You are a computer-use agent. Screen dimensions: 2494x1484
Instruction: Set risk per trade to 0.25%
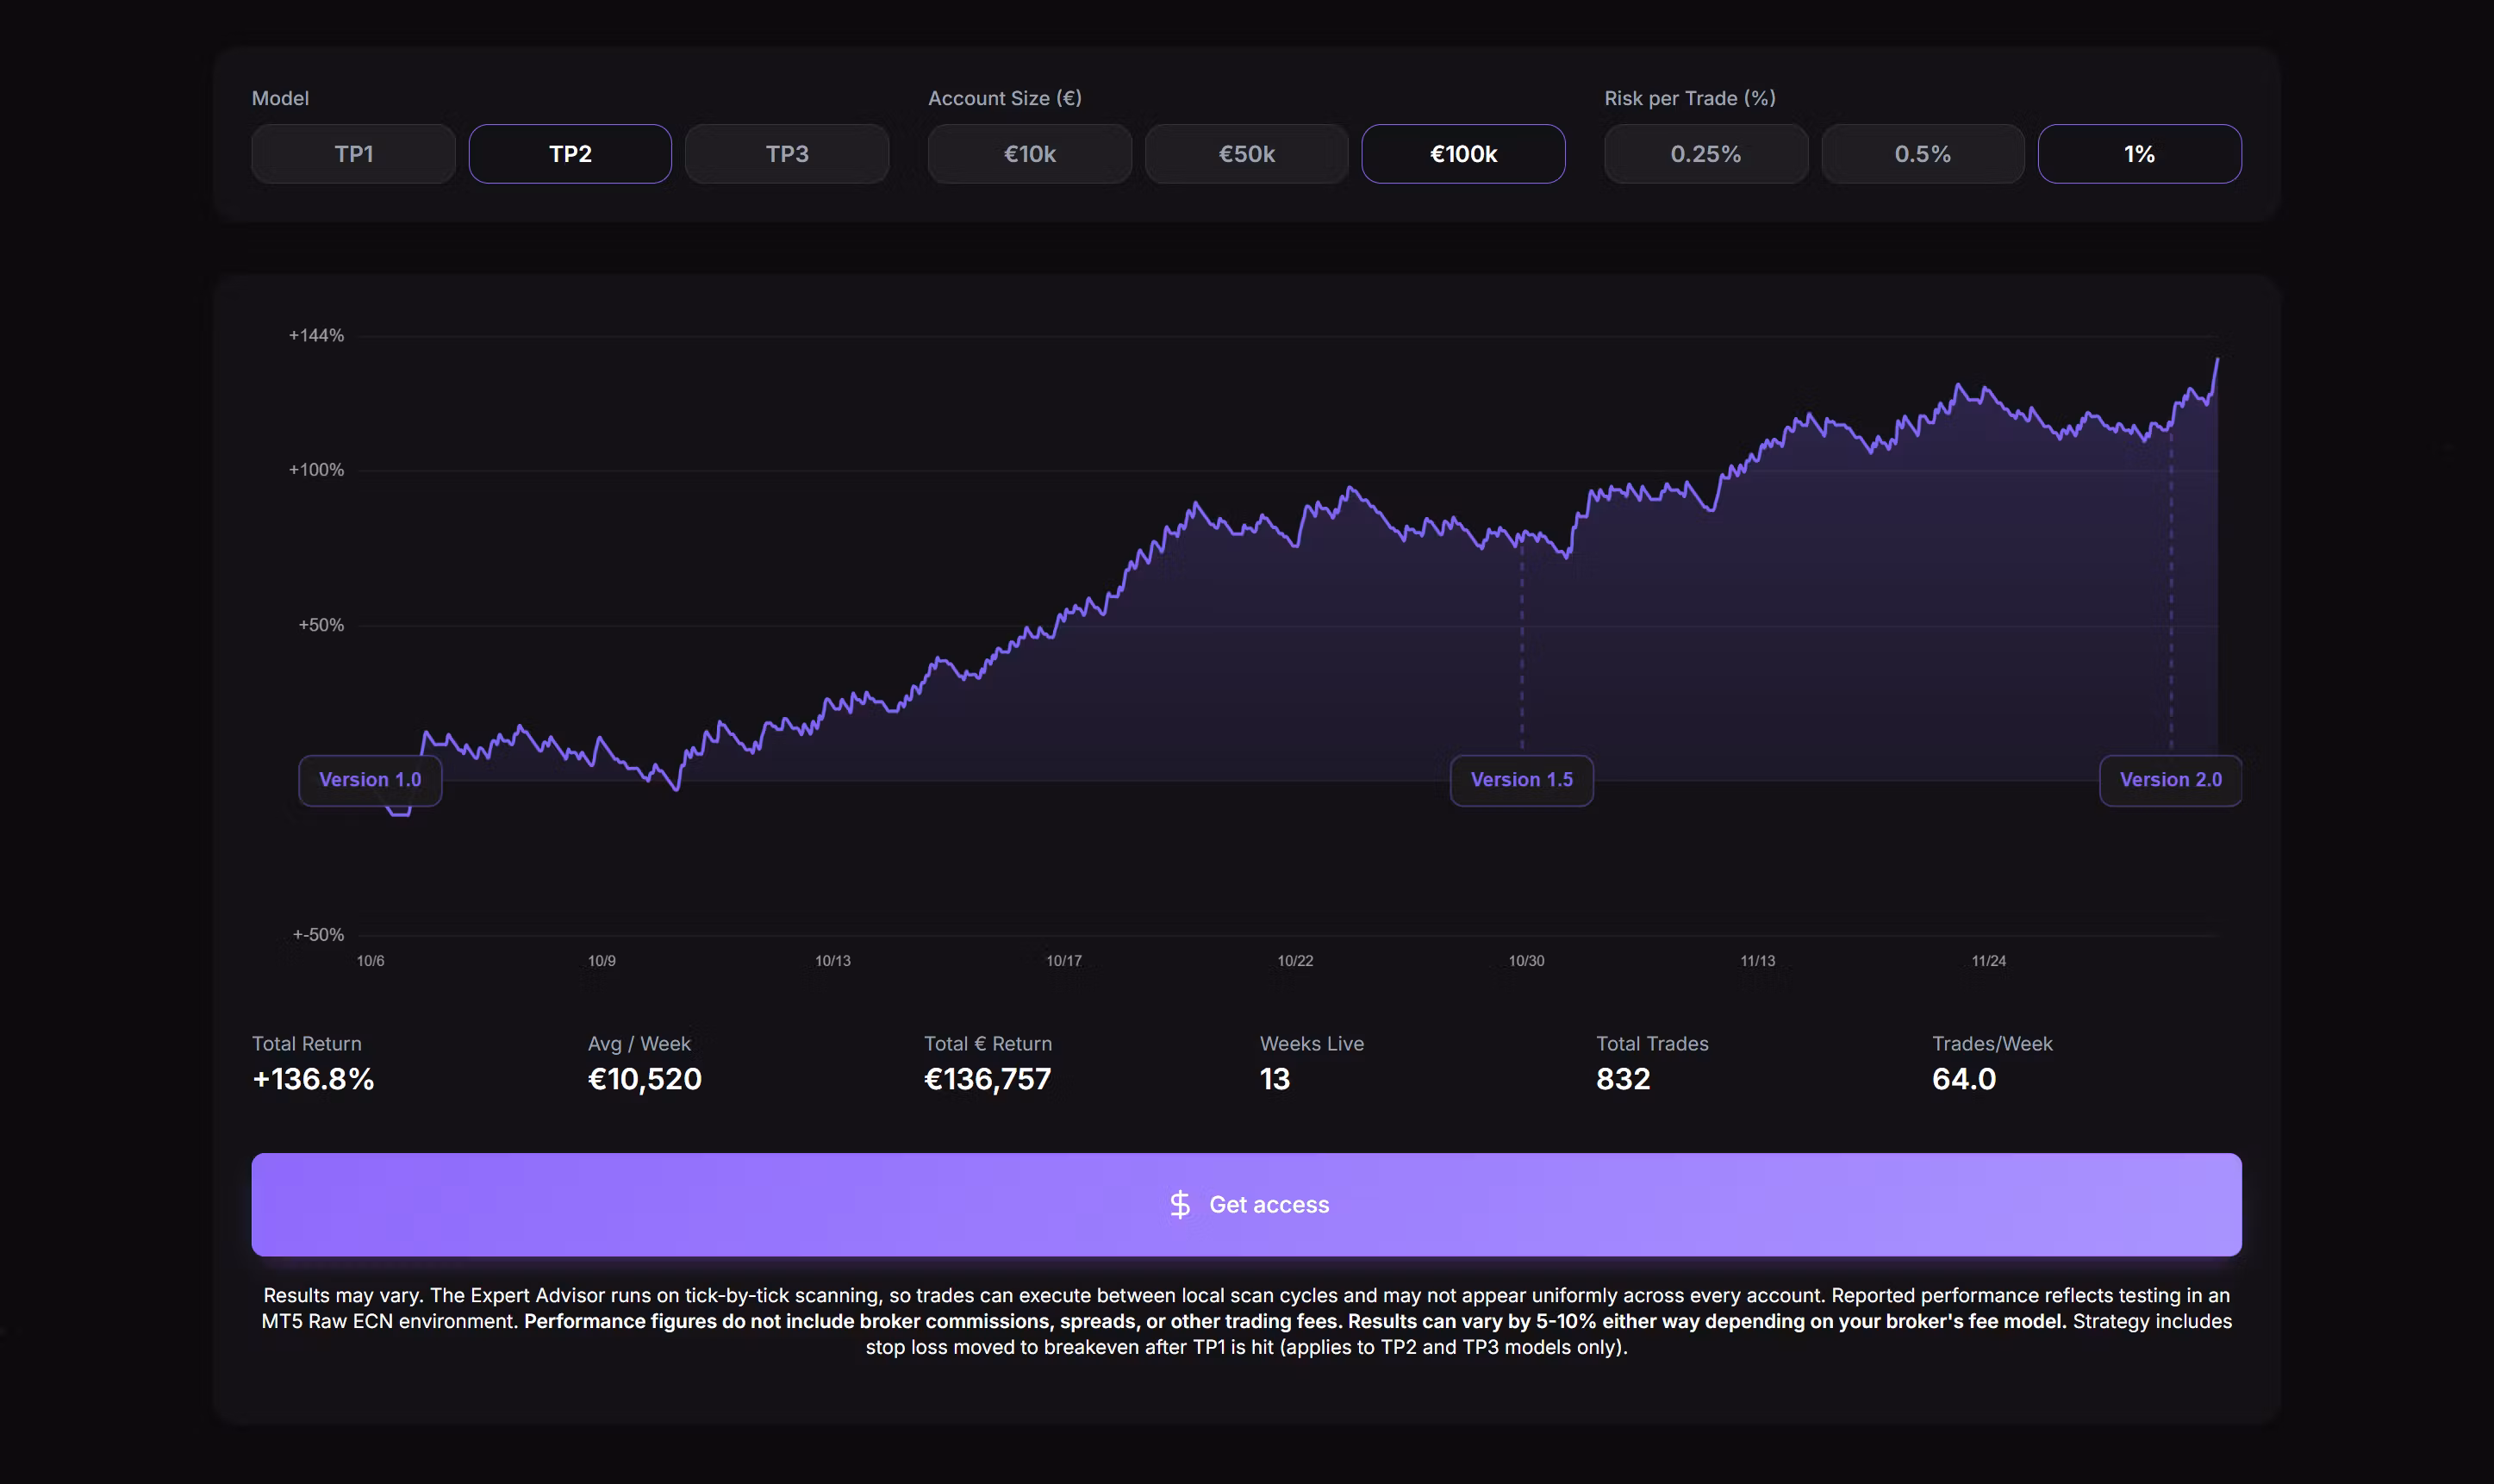(x=1705, y=153)
